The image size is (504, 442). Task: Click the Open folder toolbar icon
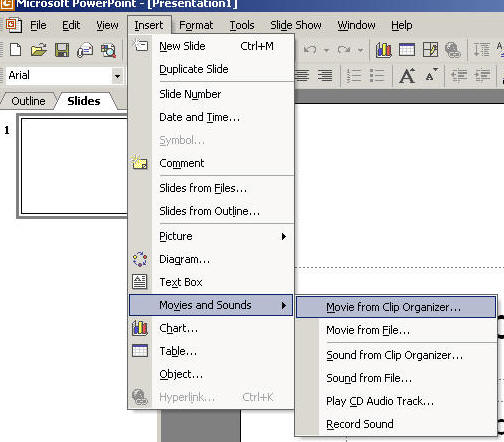point(39,50)
